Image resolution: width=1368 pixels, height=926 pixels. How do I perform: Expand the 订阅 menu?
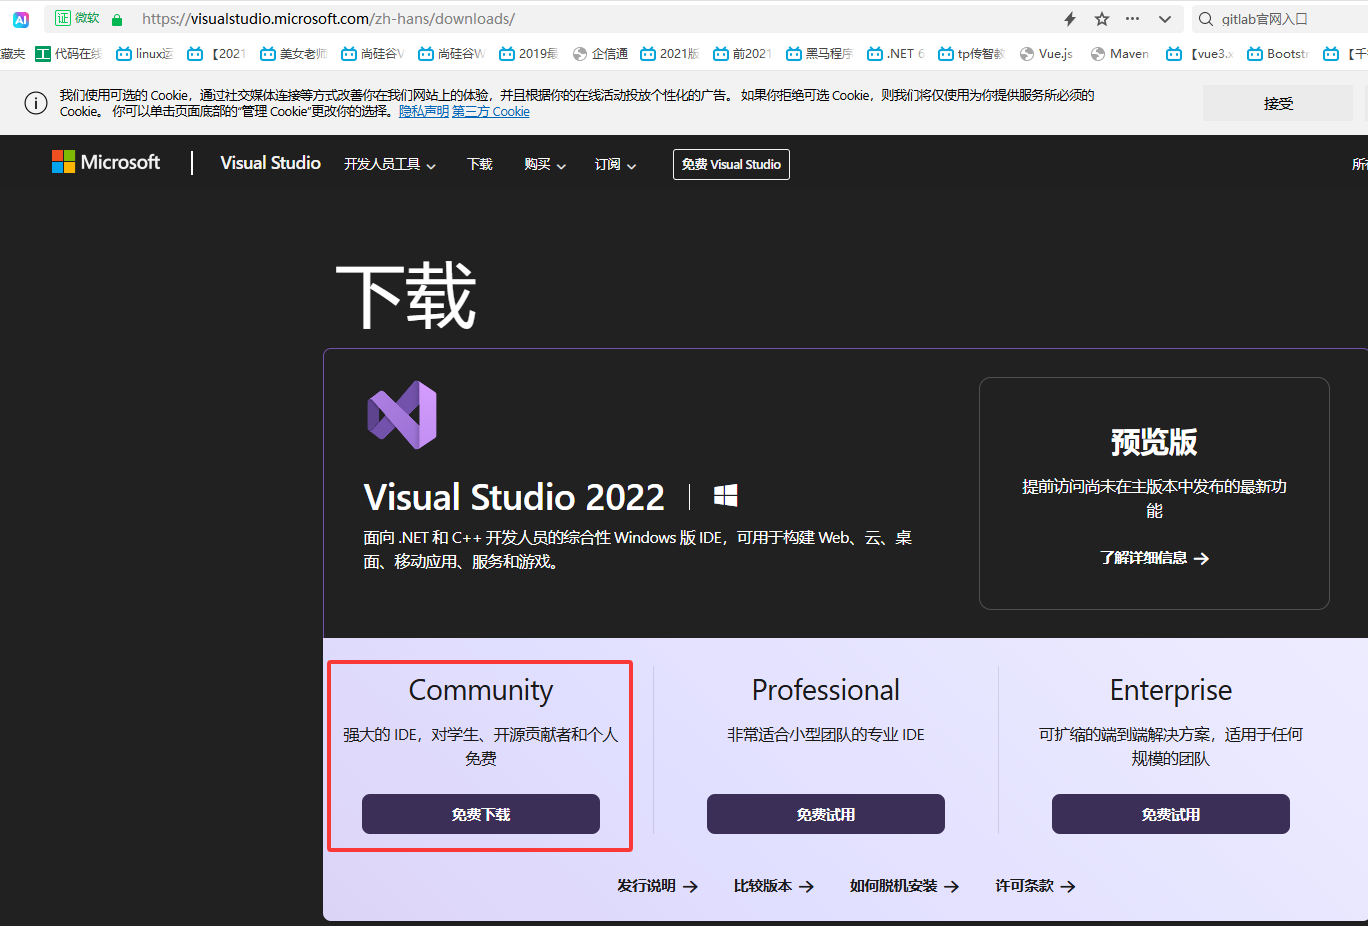[615, 164]
